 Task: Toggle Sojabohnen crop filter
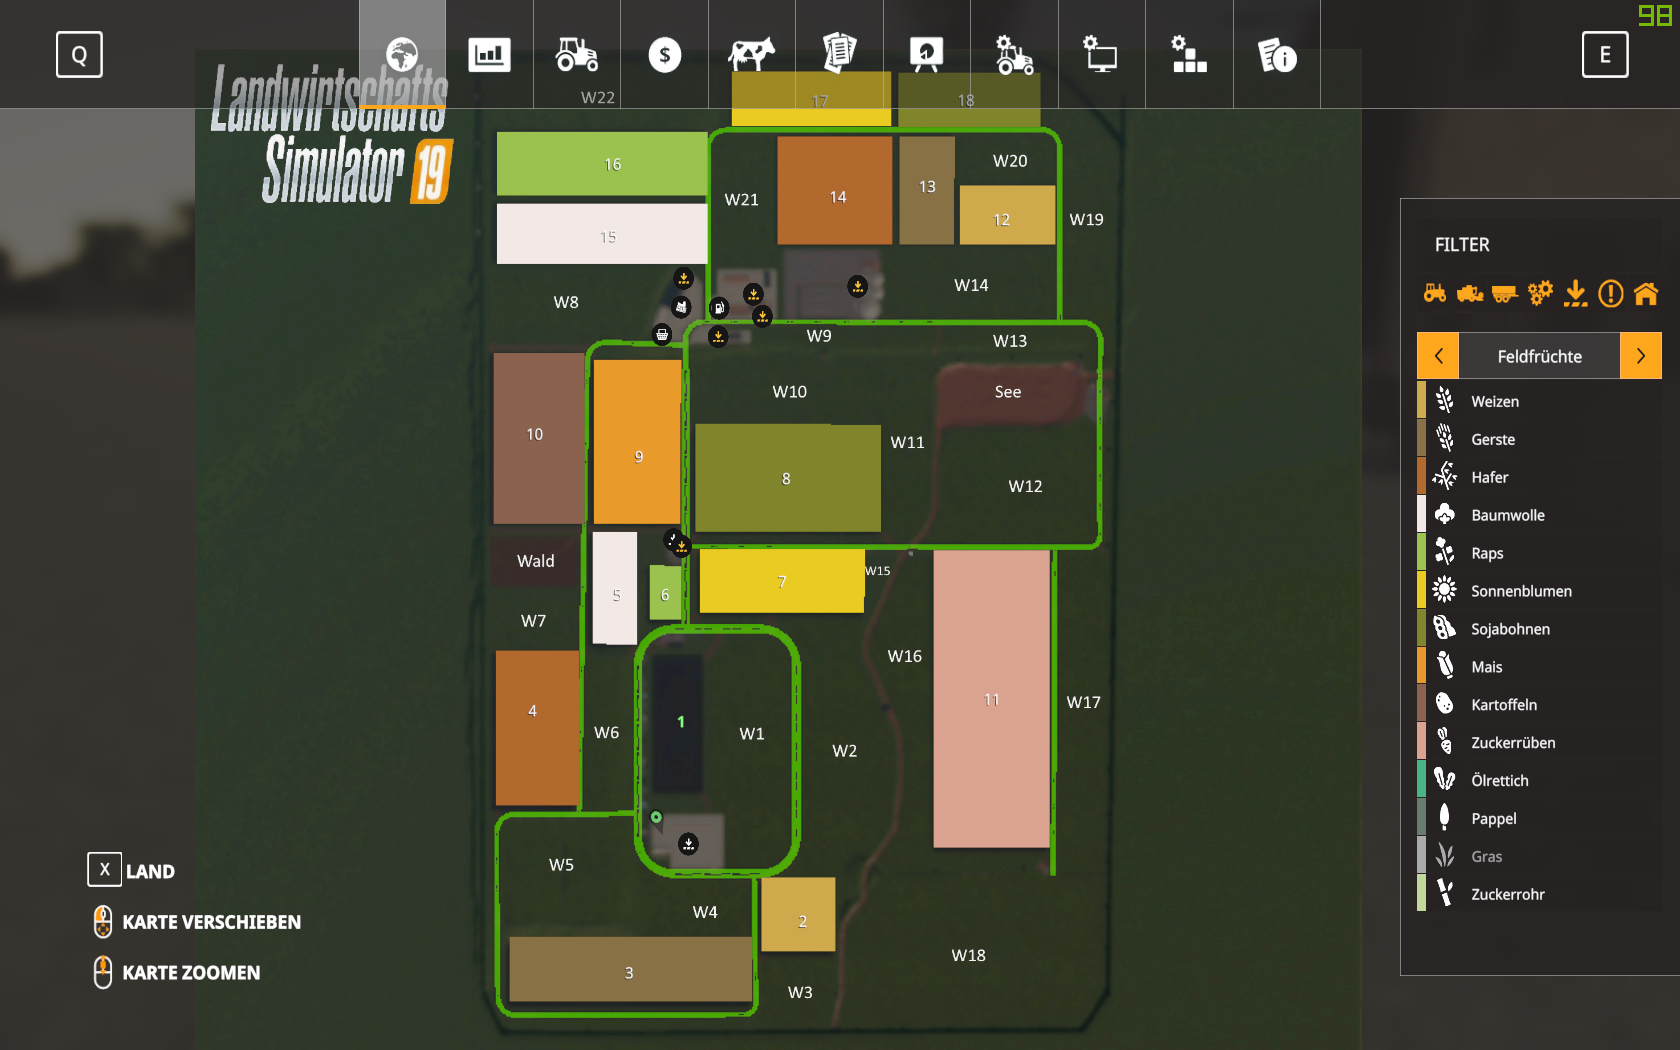[x=1540, y=629]
